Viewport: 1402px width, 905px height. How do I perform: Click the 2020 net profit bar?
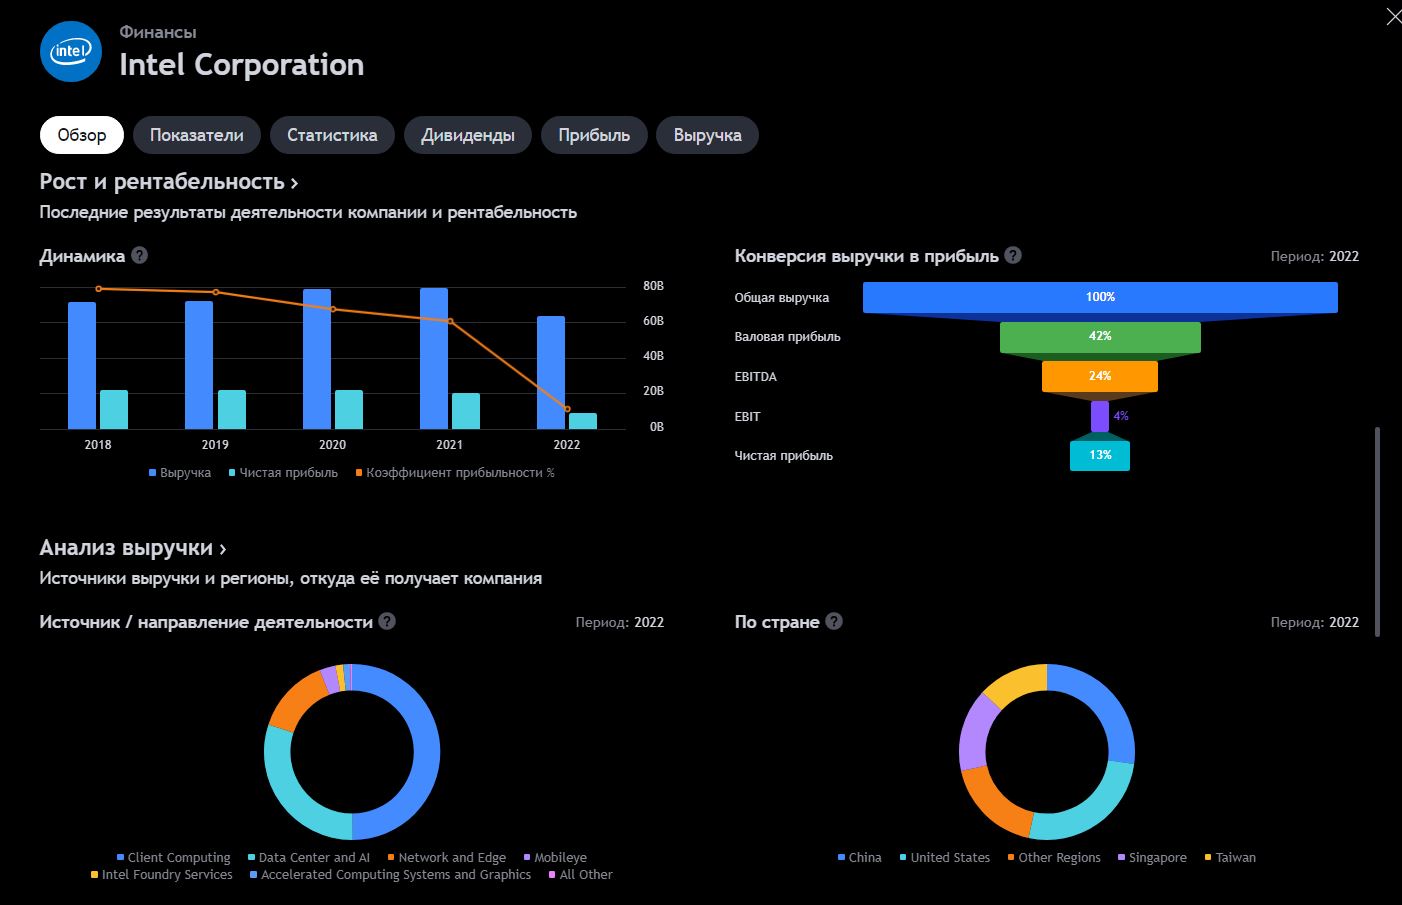point(349,410)
